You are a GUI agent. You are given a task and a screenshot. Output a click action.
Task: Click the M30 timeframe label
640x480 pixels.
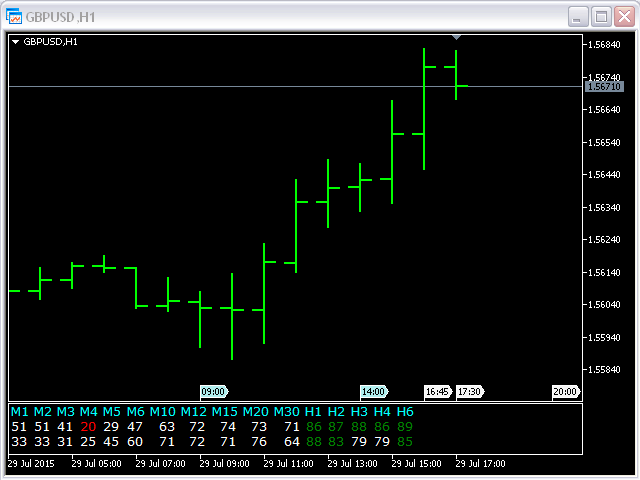tap(287, 411)
